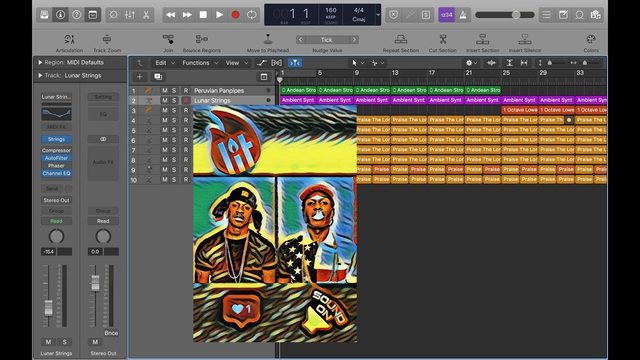Image resolution: width=640 pixels, height=360 pixels.
Task: Solo the Lunar Strings track
Action: coord(174,100)
